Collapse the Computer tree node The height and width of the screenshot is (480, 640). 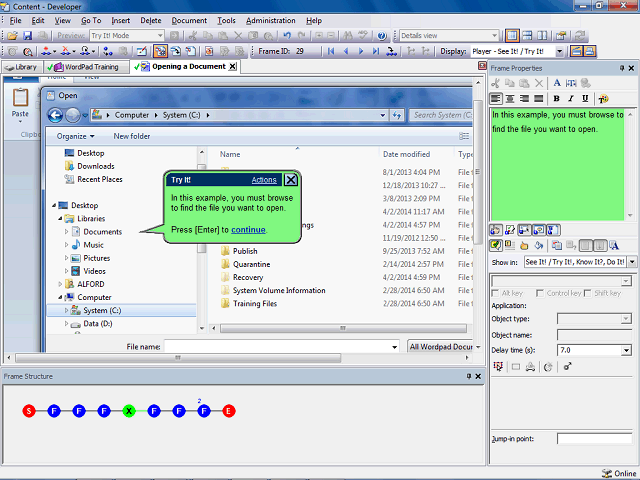point(60,297)
